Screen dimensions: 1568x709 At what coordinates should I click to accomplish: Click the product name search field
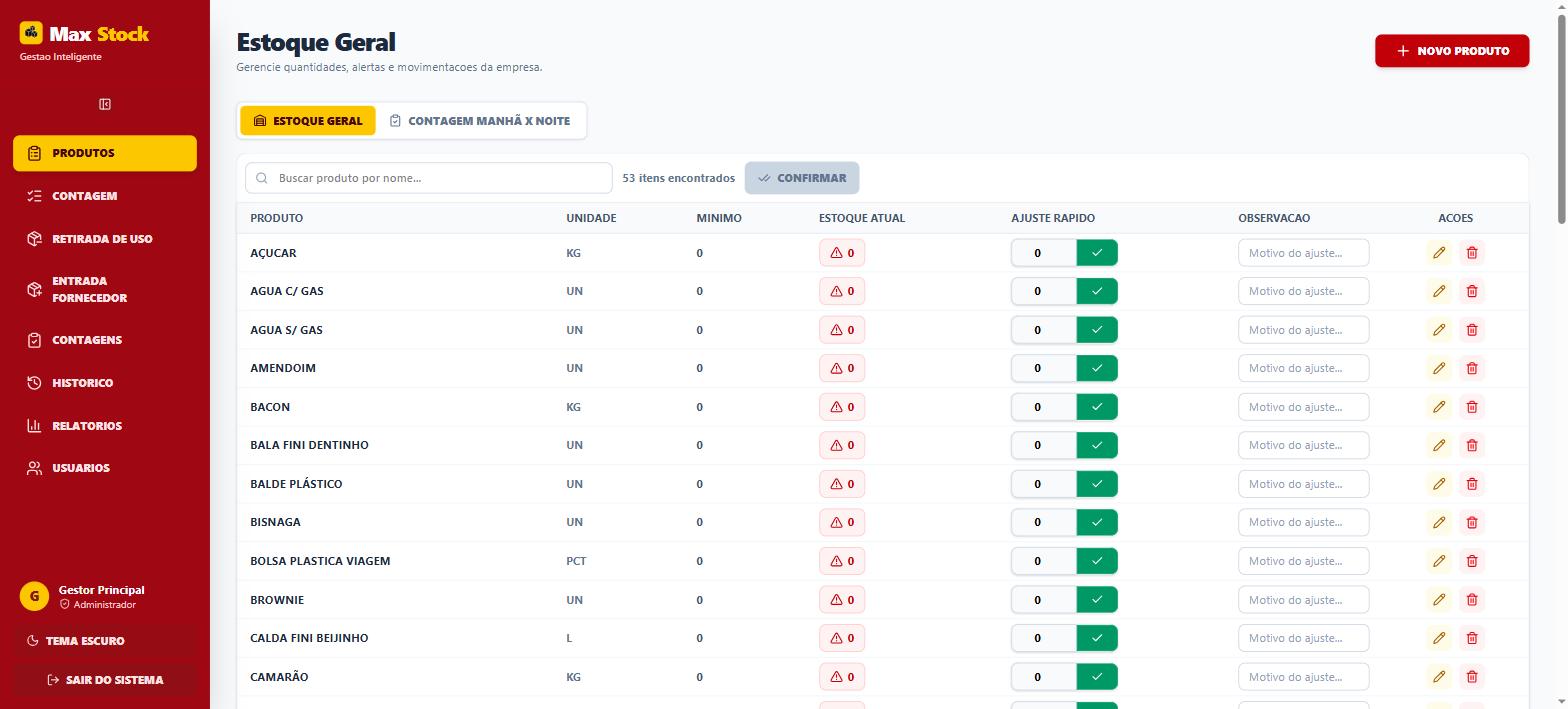pos(429,178)
